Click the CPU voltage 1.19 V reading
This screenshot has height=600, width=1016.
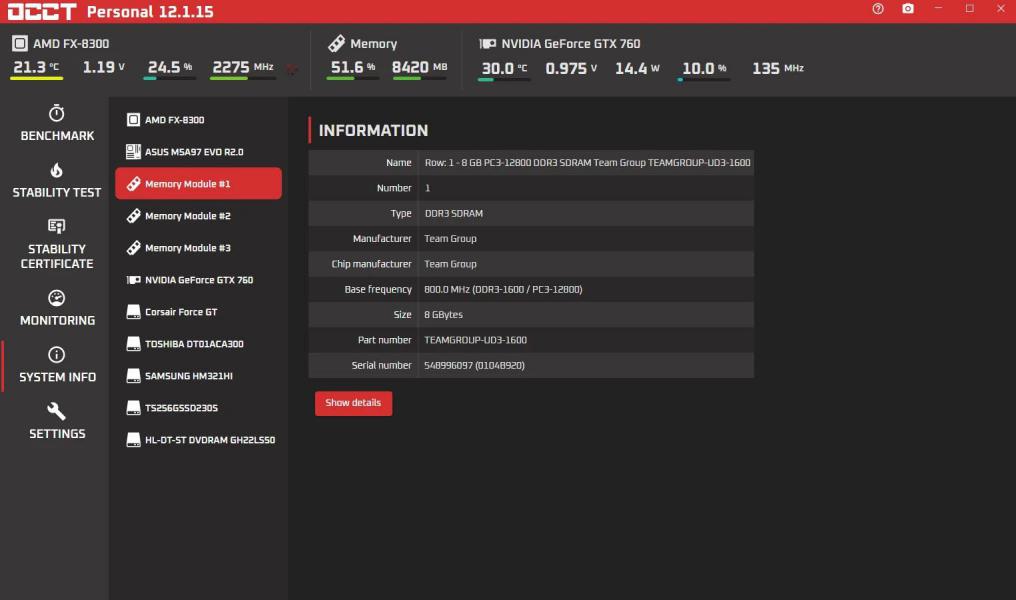pyautogui.click(x=104, y=67)
